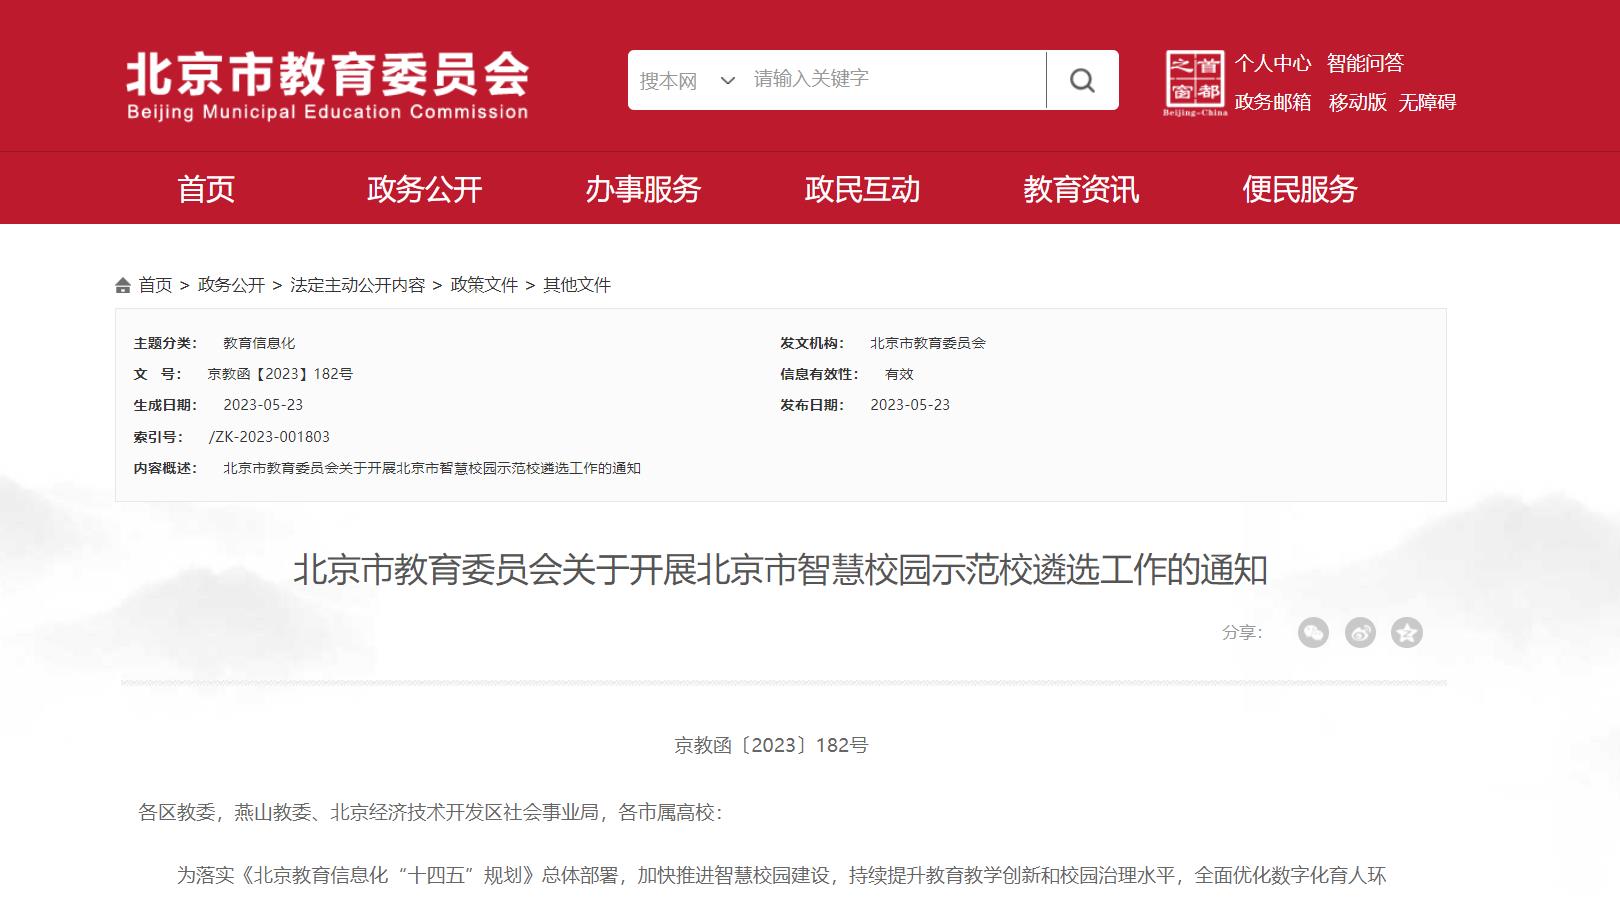Focus the 请输入关键字 search input field
The height and width of the screenshot is (897, 1620).
click(895, 79)
